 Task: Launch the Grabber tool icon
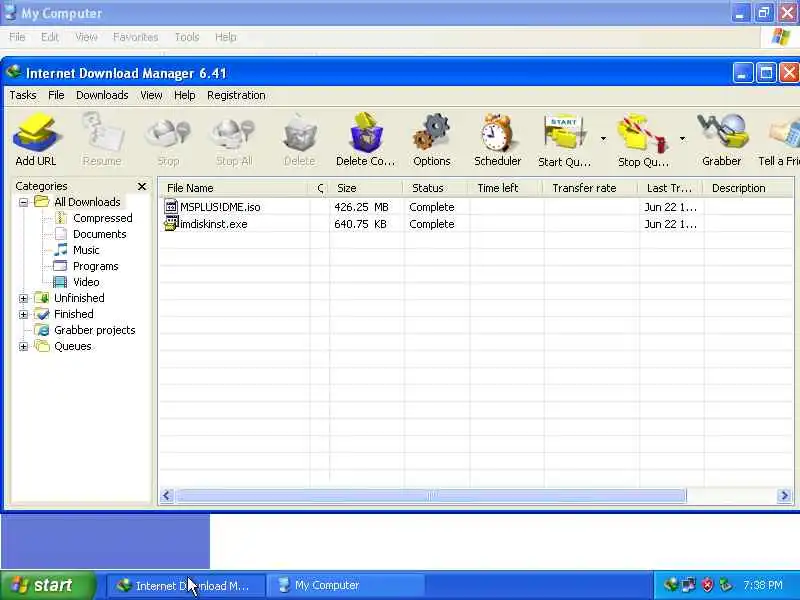pos(722,132)
